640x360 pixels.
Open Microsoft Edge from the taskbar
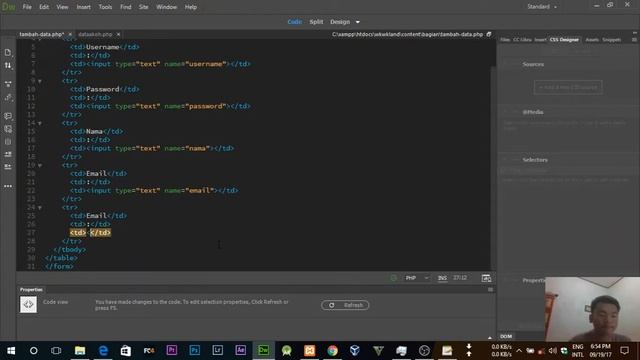[103, 351]
